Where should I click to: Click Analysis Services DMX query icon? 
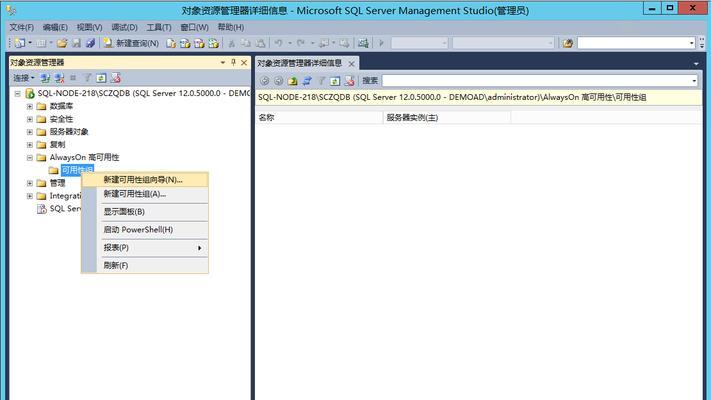click(x=199, y=43)
